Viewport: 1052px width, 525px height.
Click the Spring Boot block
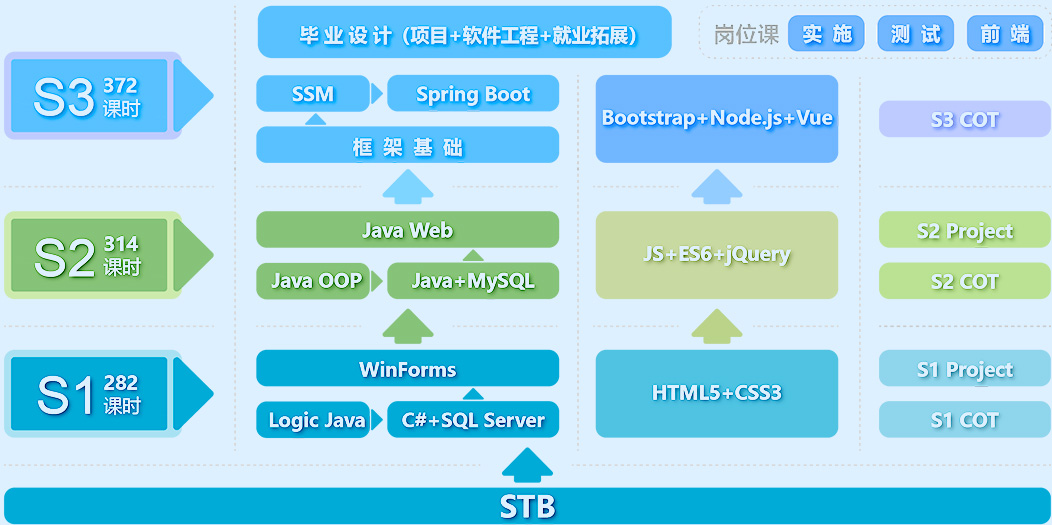click(473, 94)
